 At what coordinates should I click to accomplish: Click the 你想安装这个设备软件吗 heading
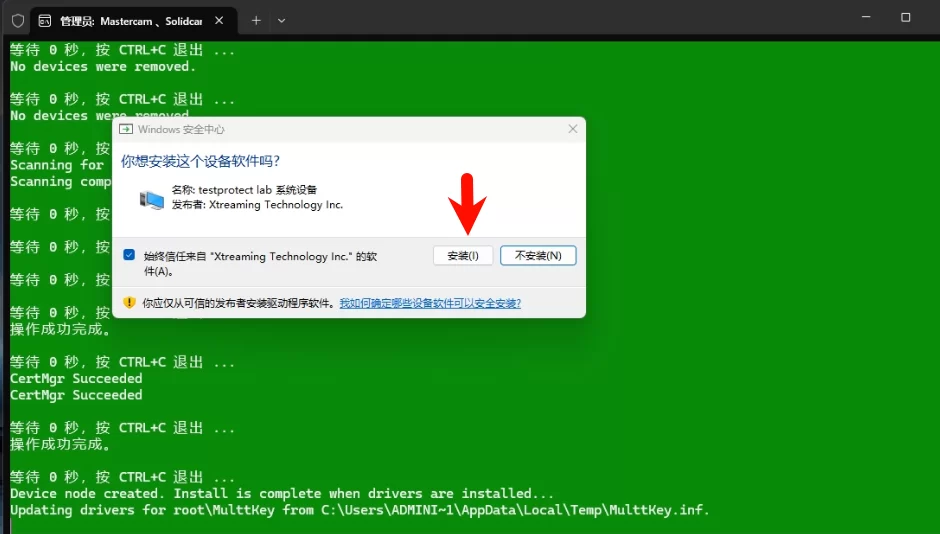pyautogui.click(x=200, y=160)
